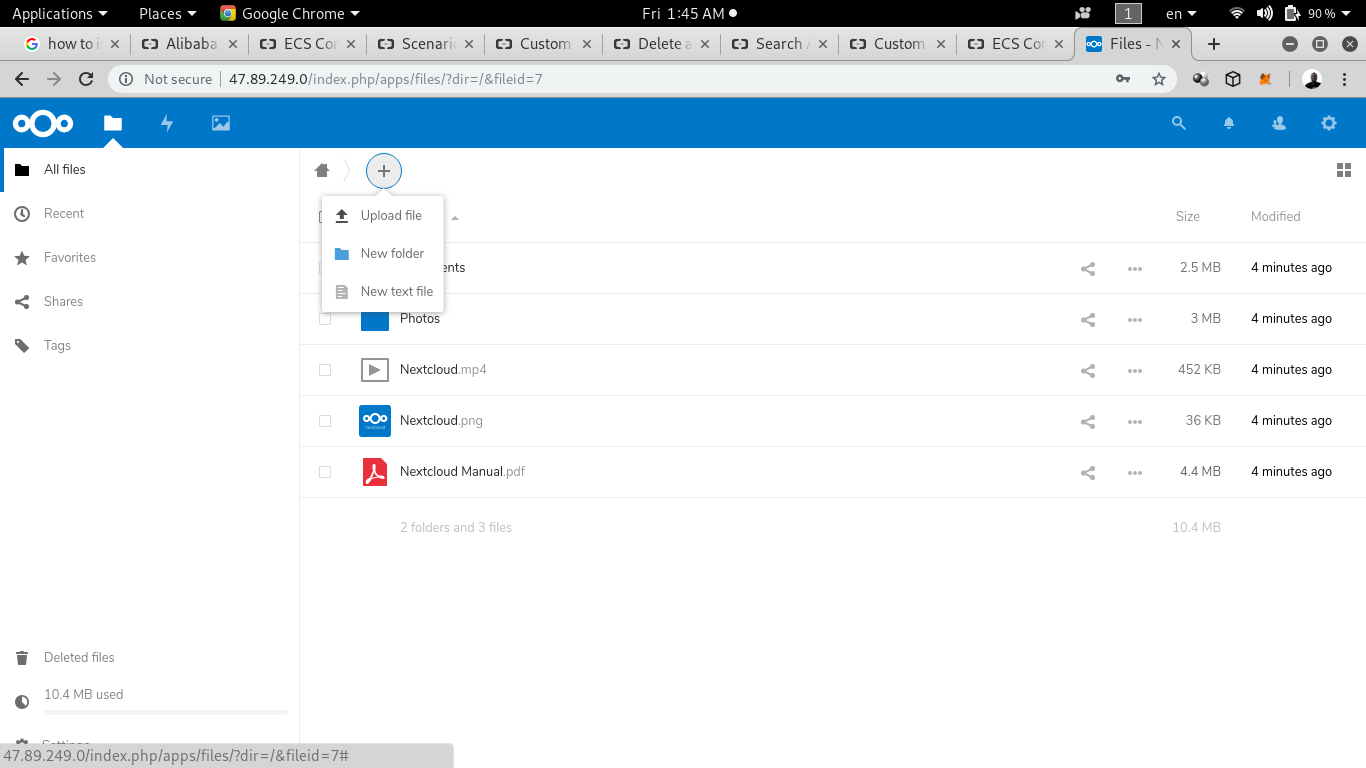Share Nextcloud.mp4 file
Screen dimensions: 1366x768
tap(1088, 370)
